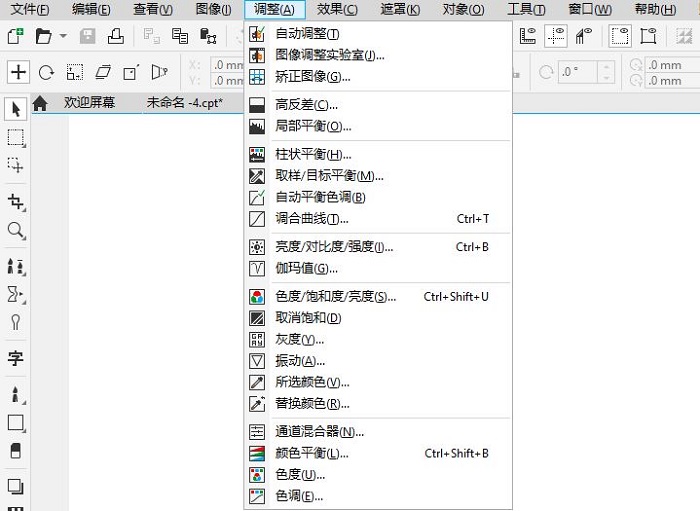Select the Text tool icon
Image resolution: width=700 pixels, height=511 pixels.
16,358
